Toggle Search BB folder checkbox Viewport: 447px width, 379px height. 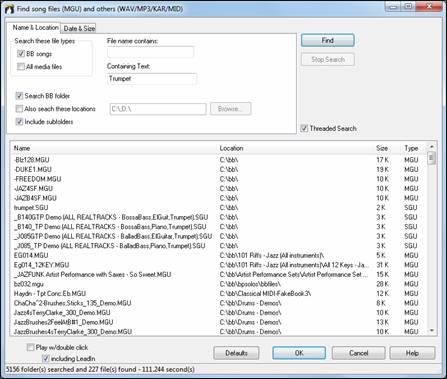tap(19, 96)
